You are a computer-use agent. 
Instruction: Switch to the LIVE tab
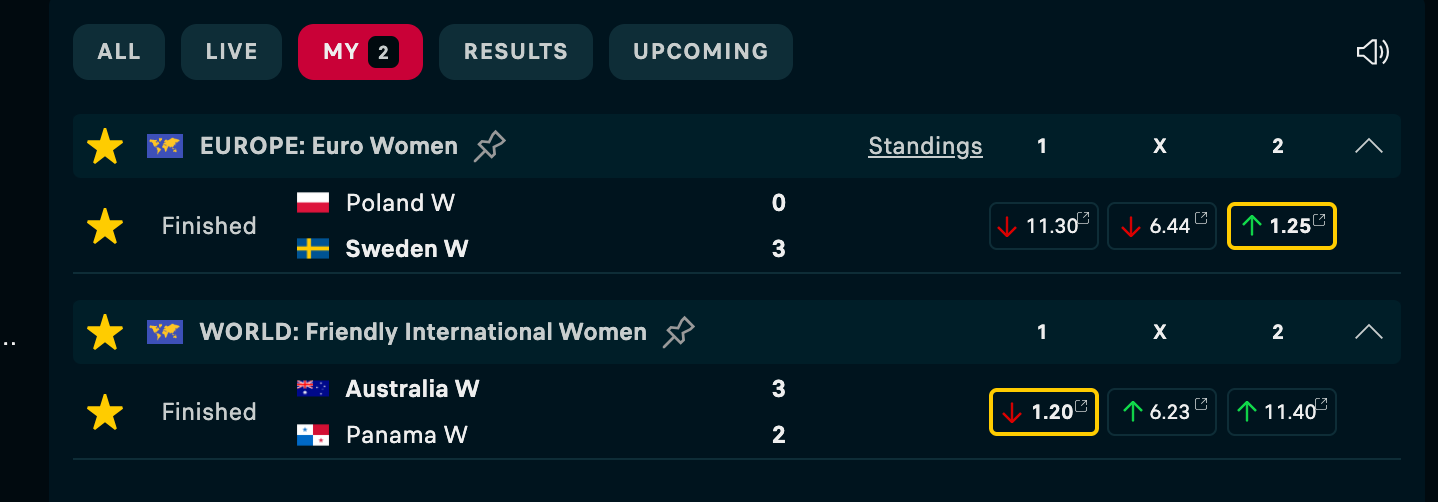click(231, 52)
